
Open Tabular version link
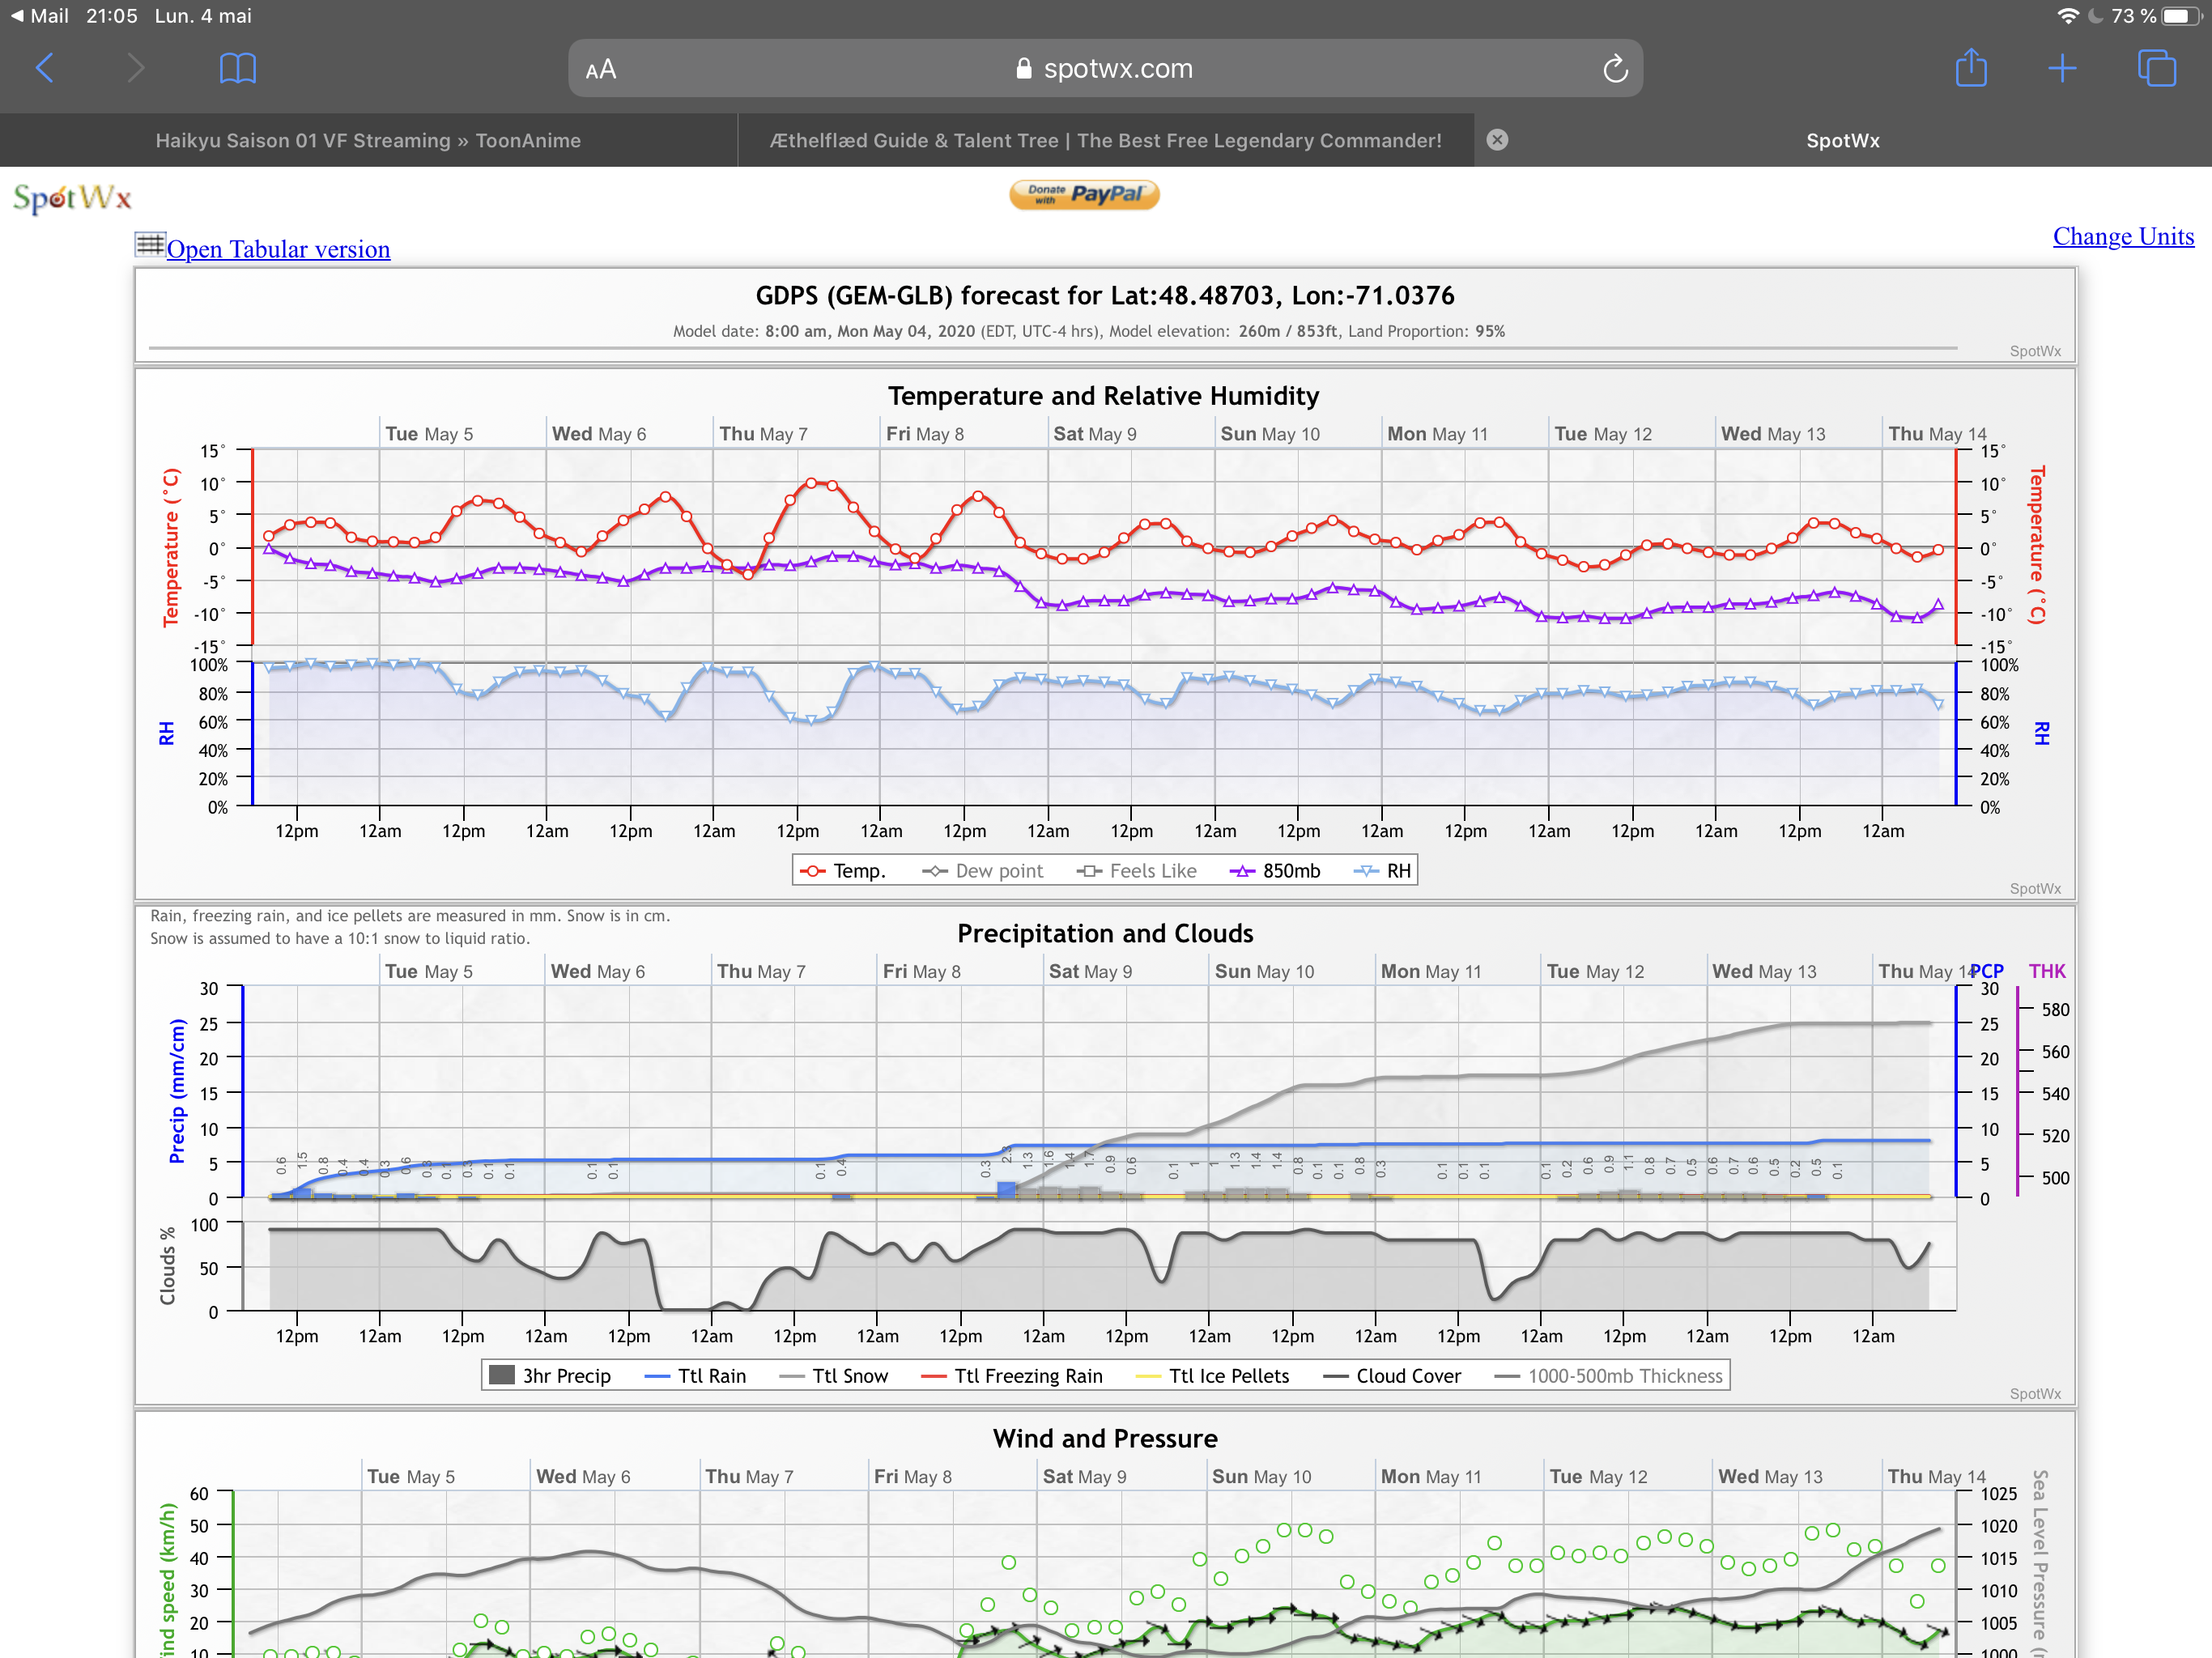pyautogui.click(x=278, y=249)
